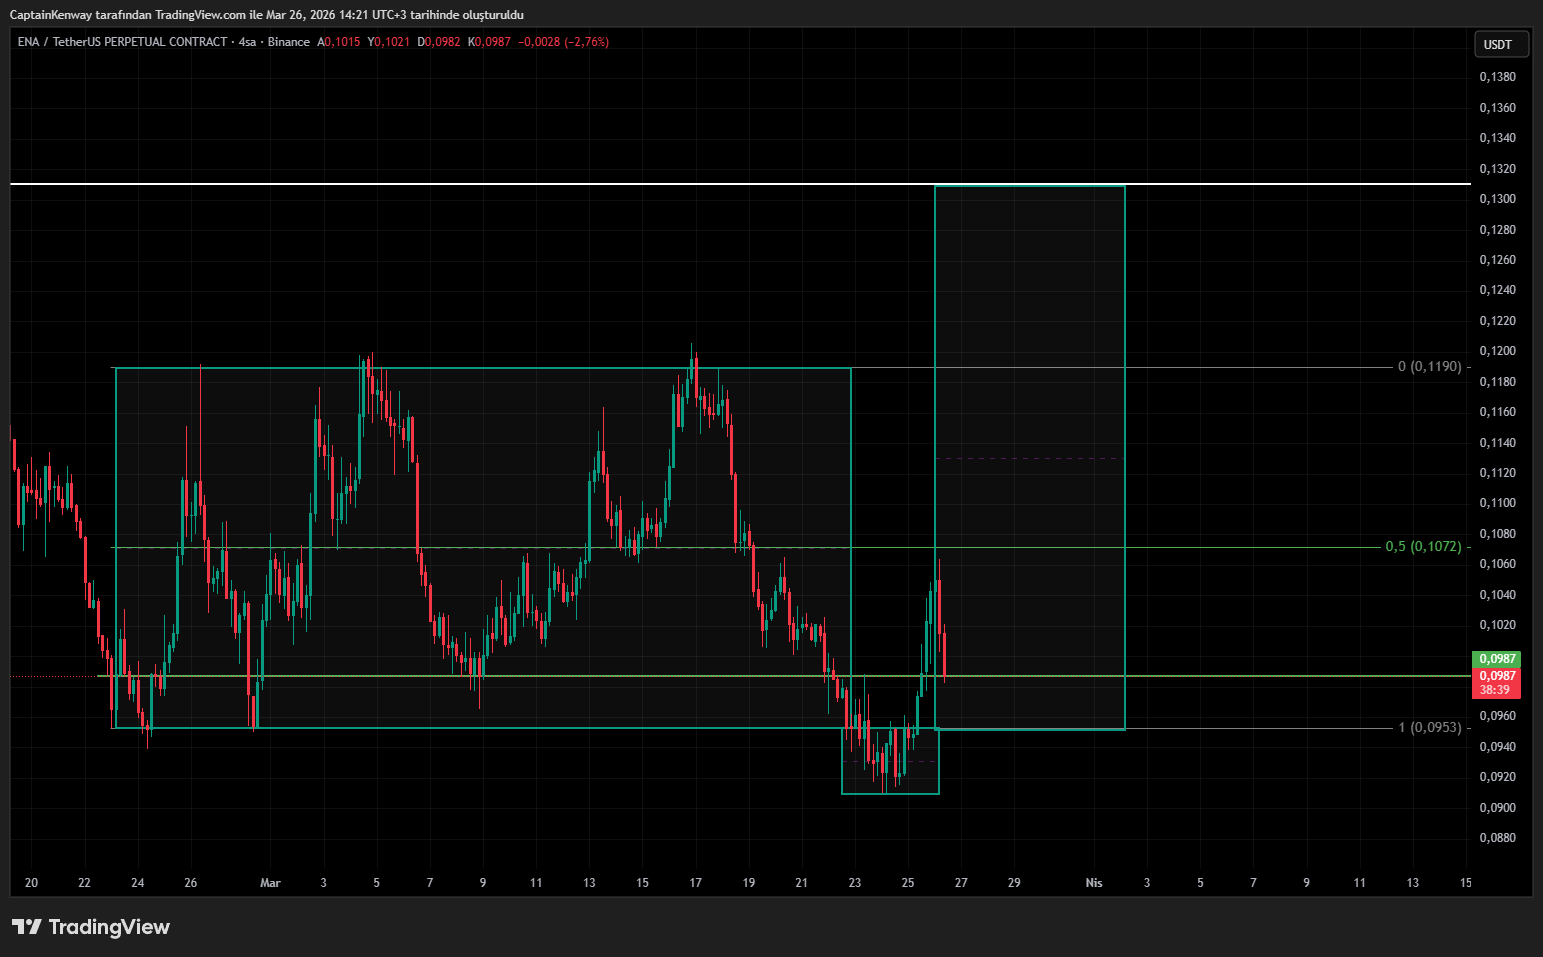The height and width of the screenshot is (957, 1543).
Task: Click the 4sa interval label in header
Action: pyautogui.click(x=247, y=42)
